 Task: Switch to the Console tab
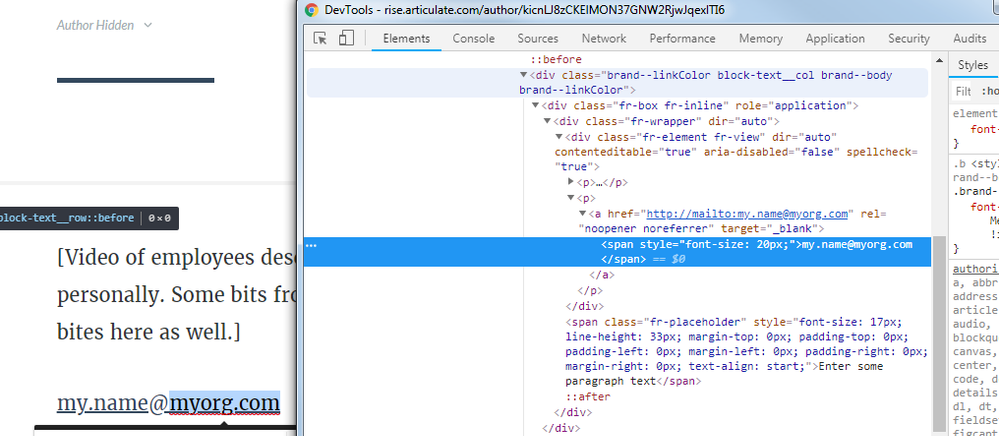473,38
